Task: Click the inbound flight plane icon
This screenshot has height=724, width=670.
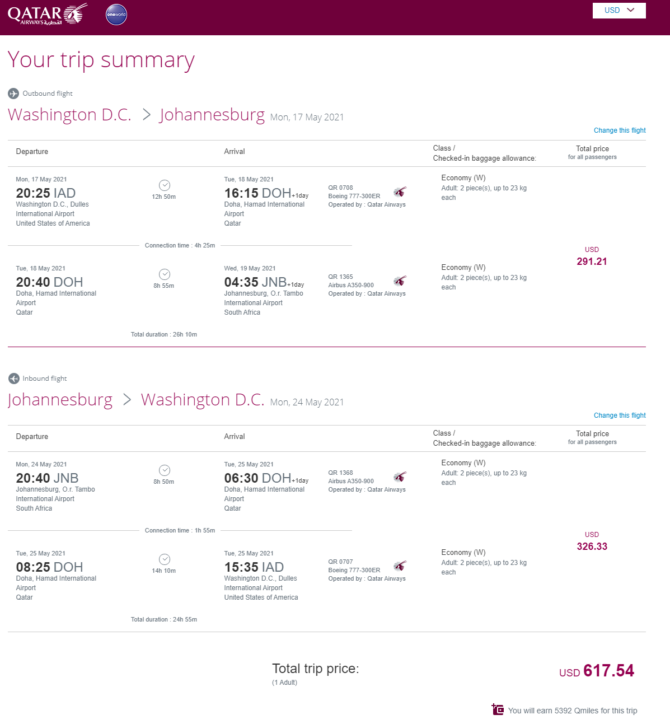Action: click(13, 378)
